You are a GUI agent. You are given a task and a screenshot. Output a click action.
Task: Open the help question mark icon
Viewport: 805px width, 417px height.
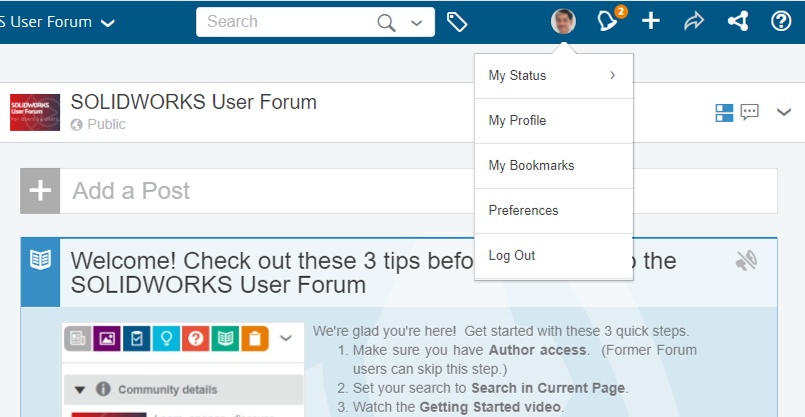click(782, 21)
